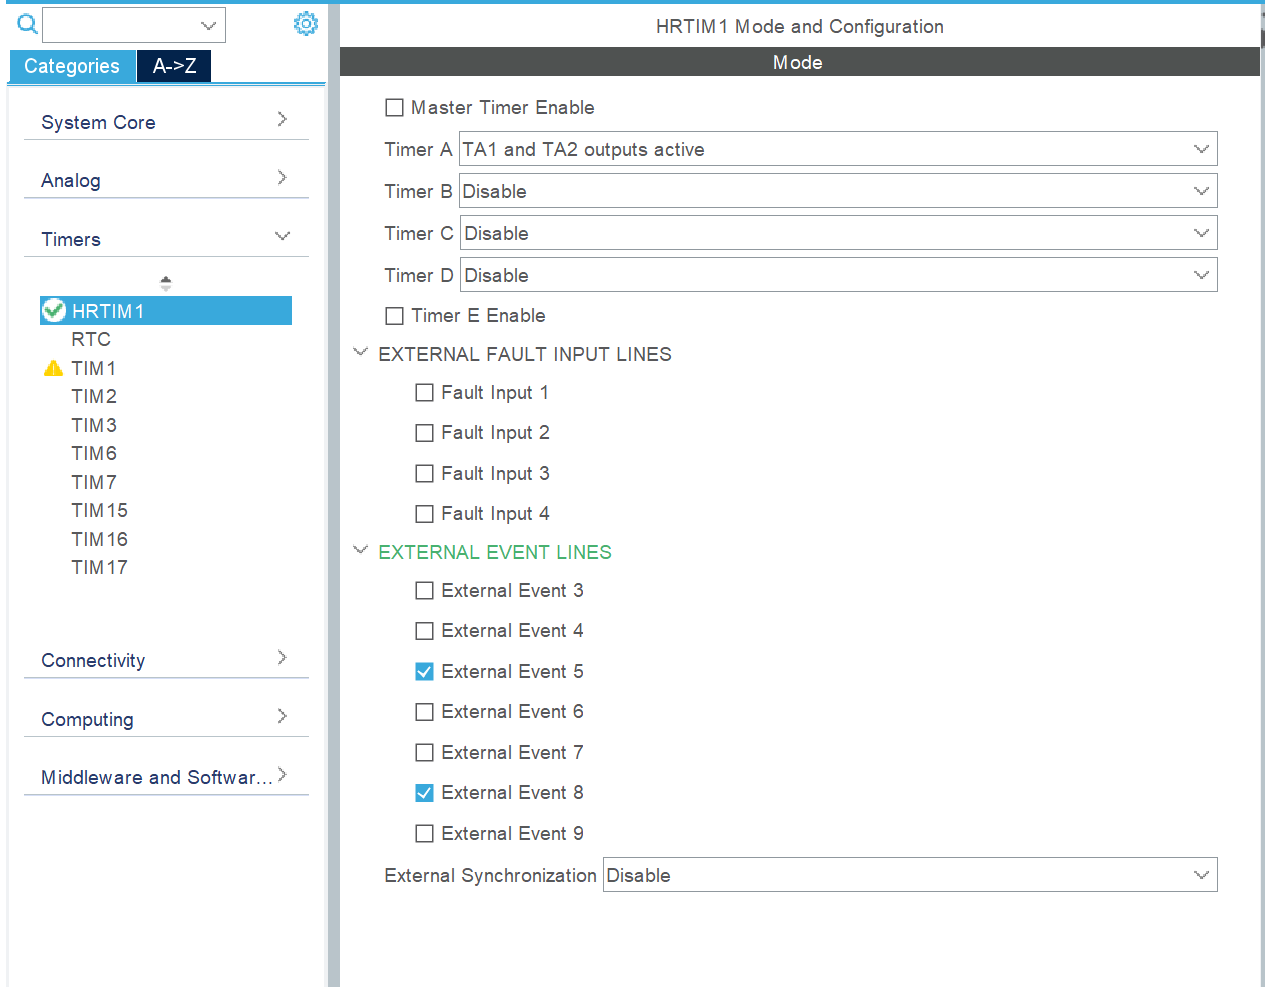This screenshot has width=1265, height=987.
Task: Enable the Master Timer checkbox
Action: coord(395,108)
